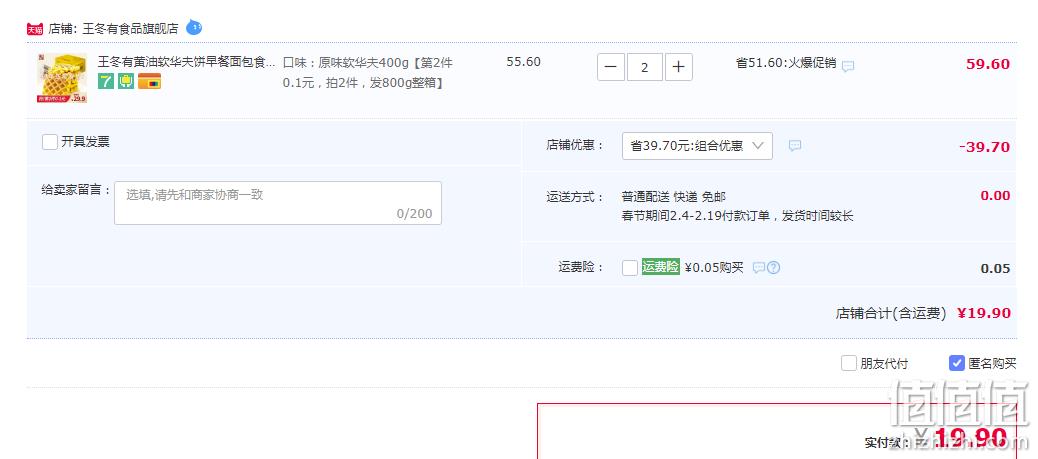This screenshot has width=1038, height=459.
Task: Open the comment icon beside 火爆促销
Action: 848,66
